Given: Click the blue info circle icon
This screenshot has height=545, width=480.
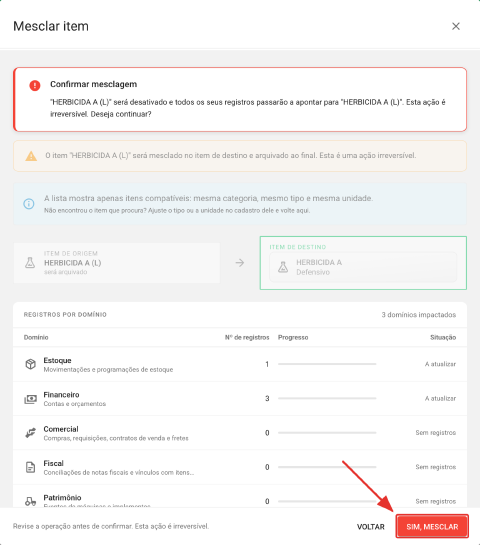Looking at the screenshot, I should (x=29, y=204).
